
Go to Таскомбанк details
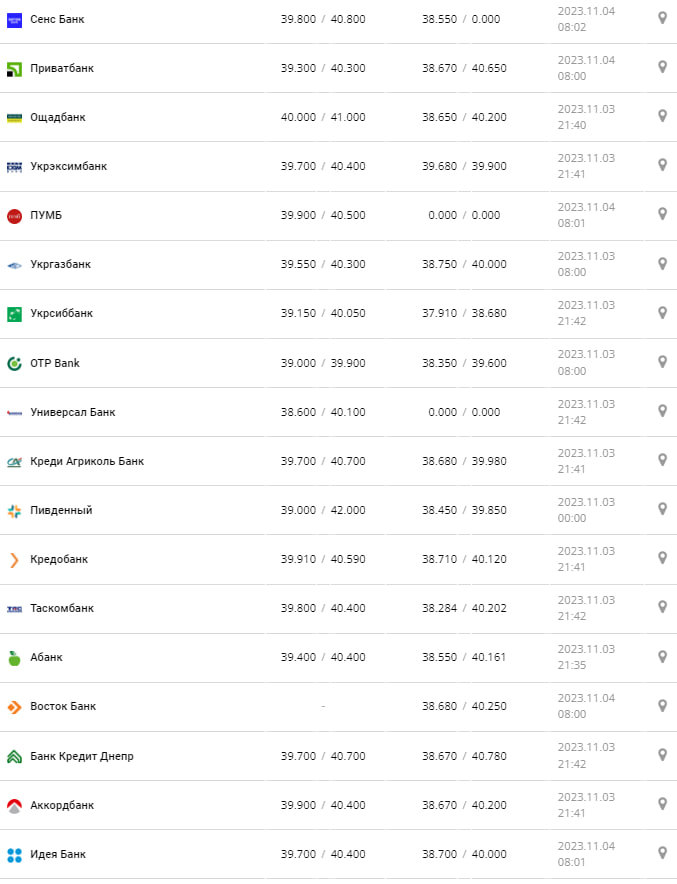(62, 608)
